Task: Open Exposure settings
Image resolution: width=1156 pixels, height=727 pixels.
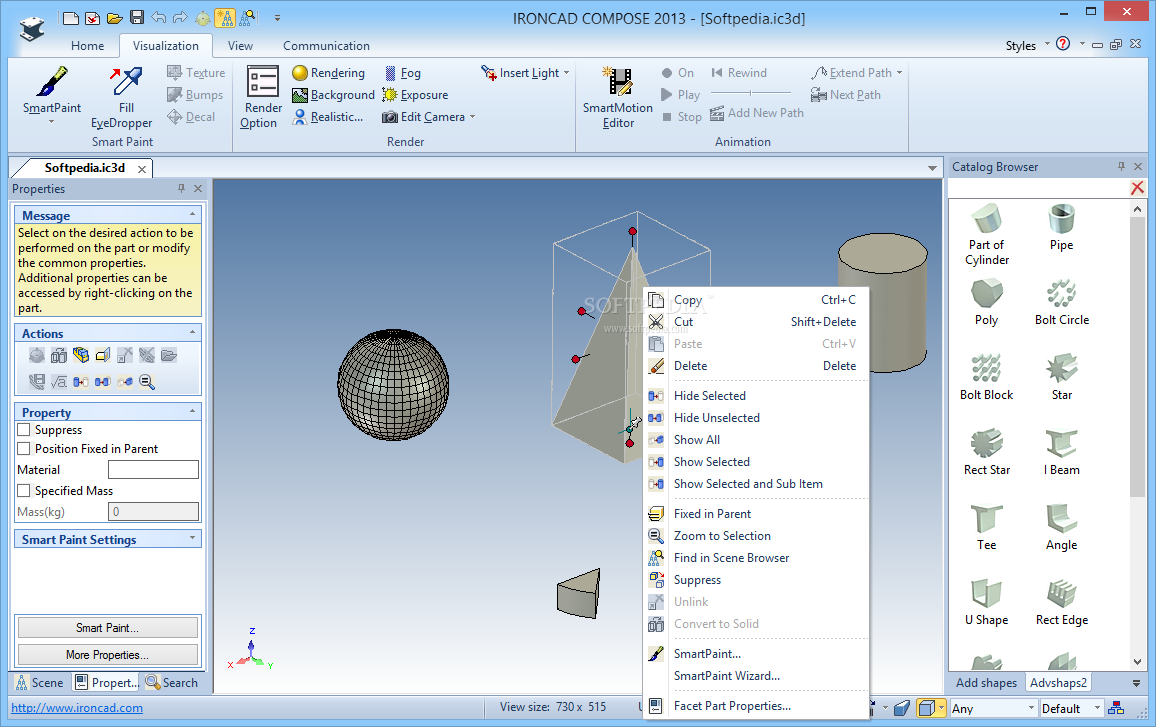Action: coord(415,95)
